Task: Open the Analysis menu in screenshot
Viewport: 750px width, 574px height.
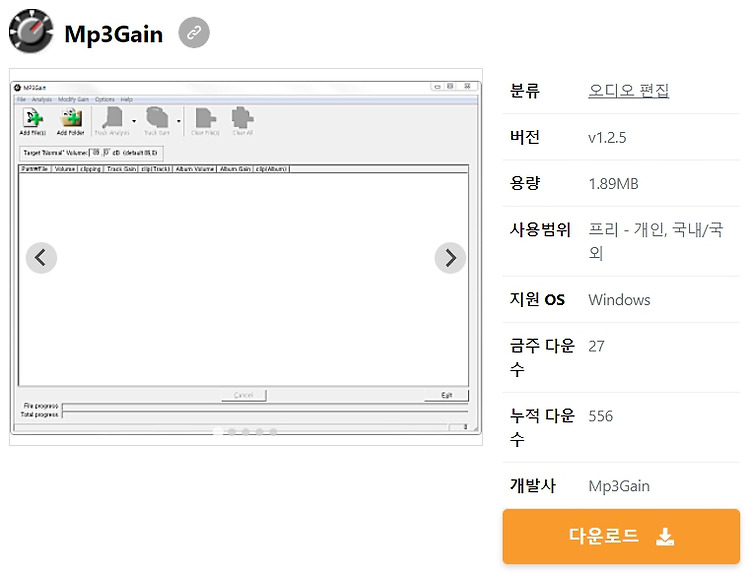Action: click(42, 99)
